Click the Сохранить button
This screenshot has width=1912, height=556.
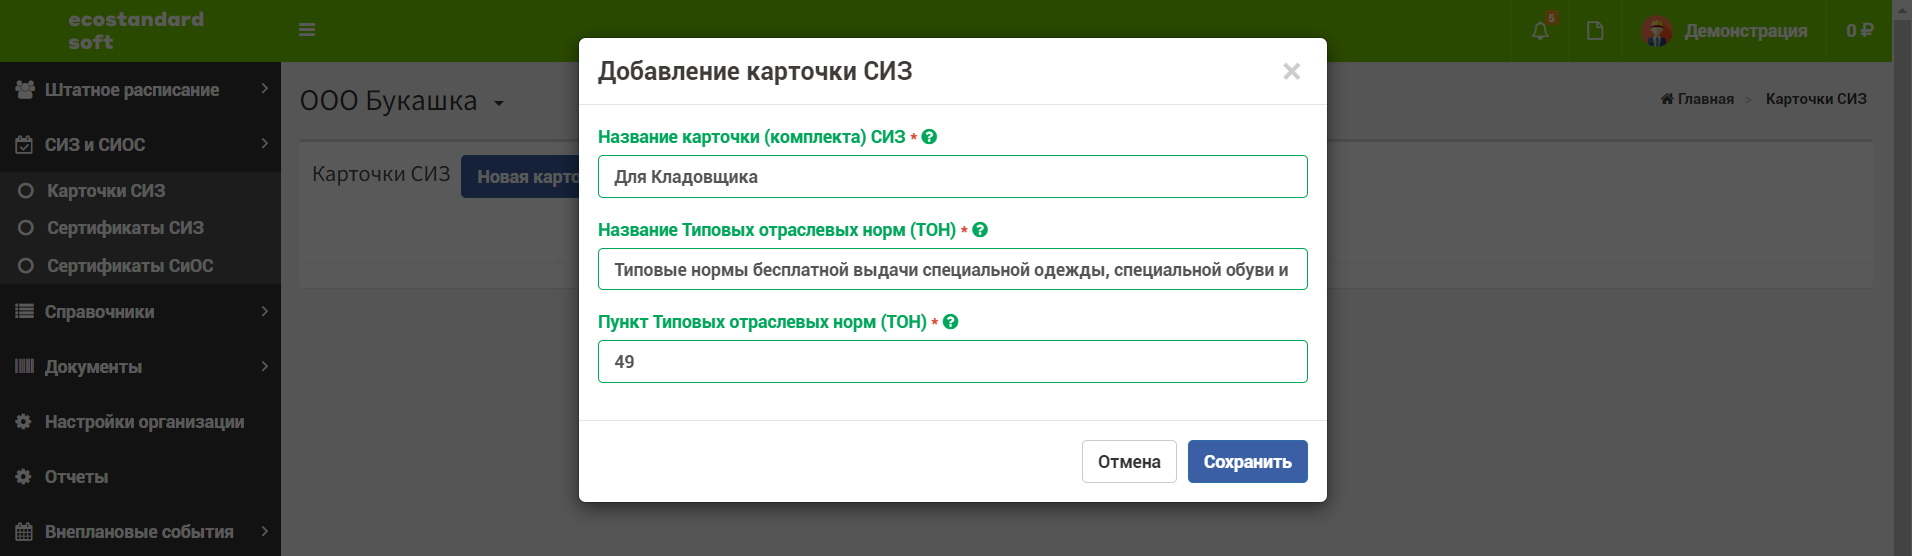1247,462
